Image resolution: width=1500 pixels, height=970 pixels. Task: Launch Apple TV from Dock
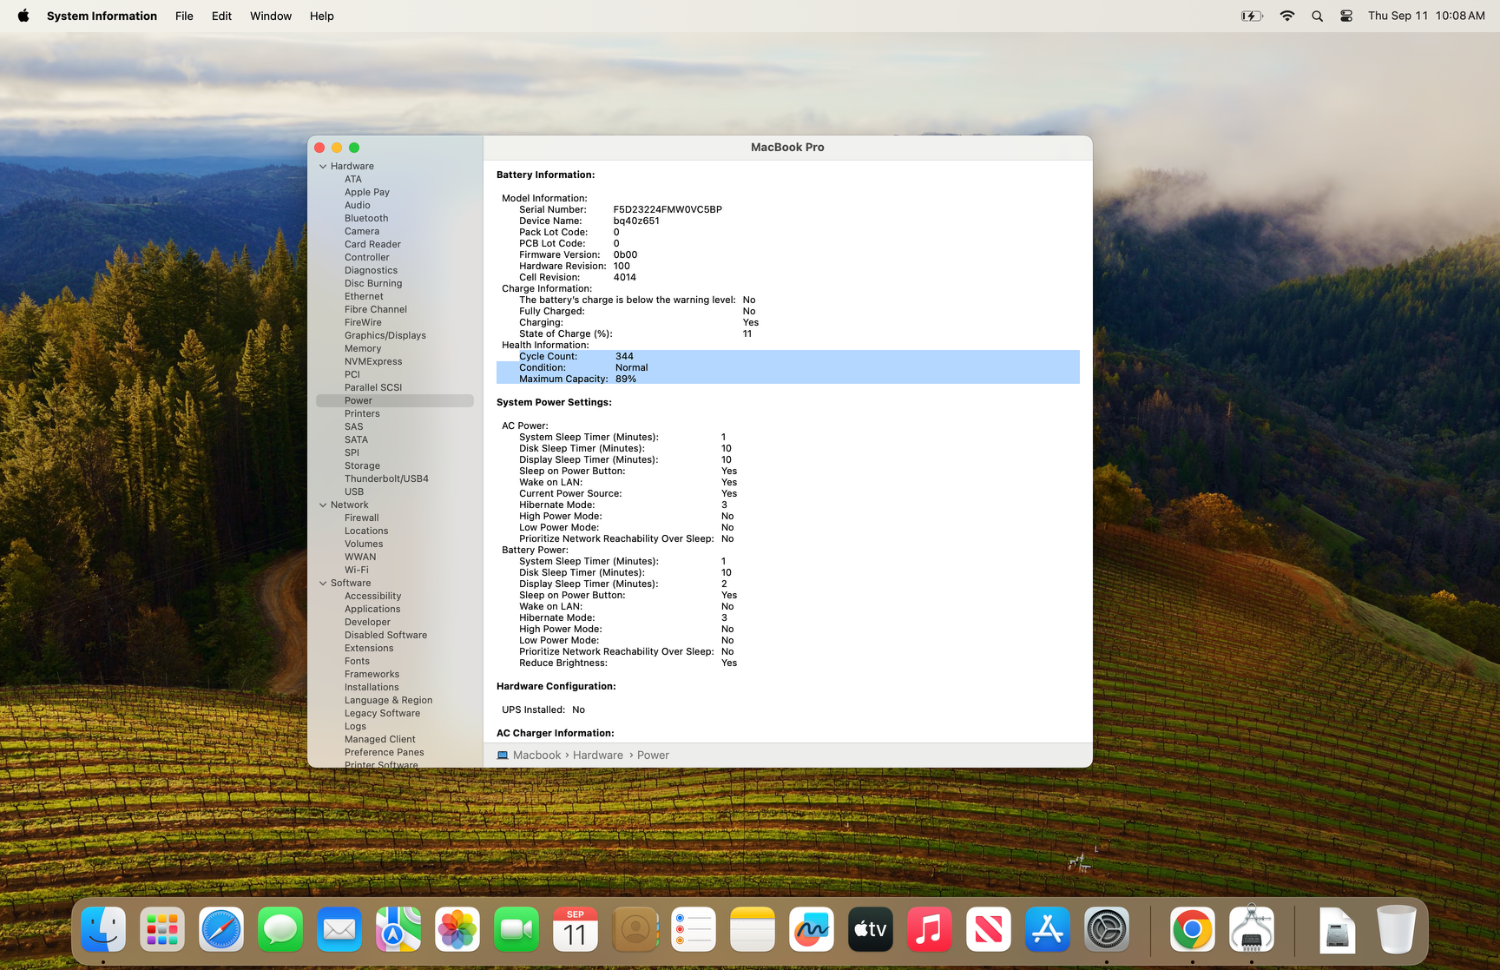[x=870, y=929]
